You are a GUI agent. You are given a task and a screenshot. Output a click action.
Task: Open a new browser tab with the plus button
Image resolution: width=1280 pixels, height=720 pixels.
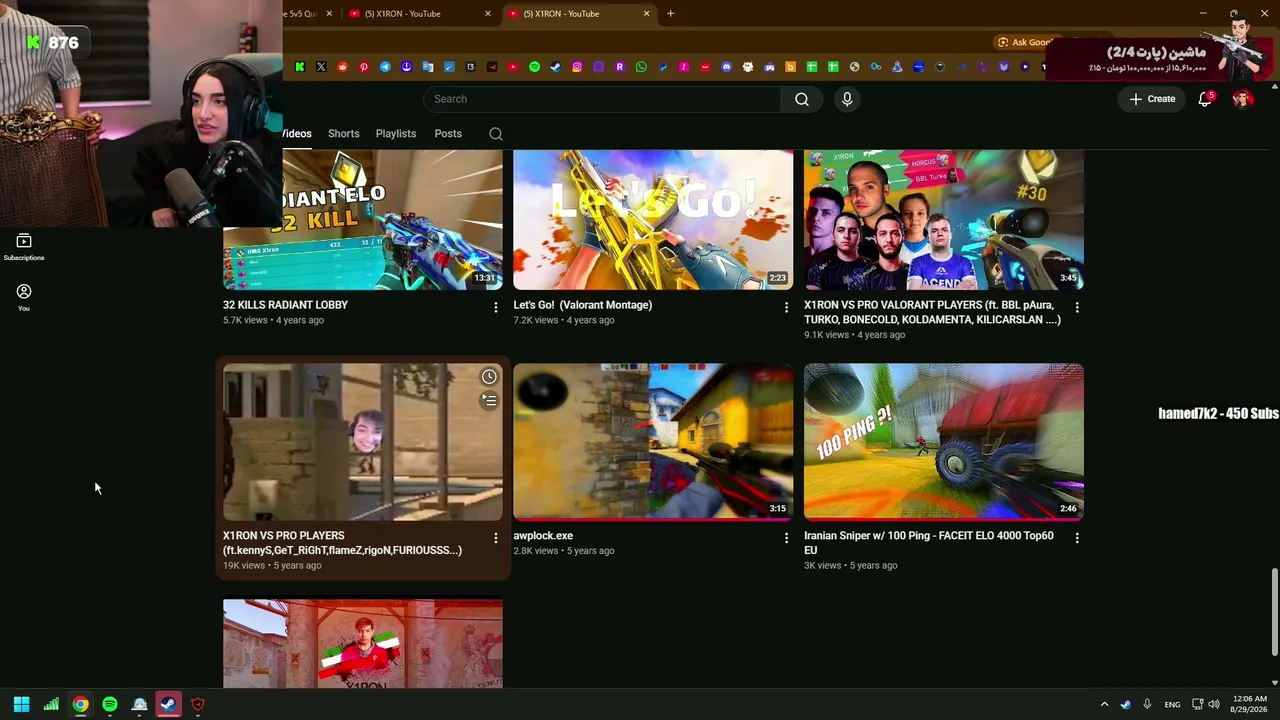(670, 14)
